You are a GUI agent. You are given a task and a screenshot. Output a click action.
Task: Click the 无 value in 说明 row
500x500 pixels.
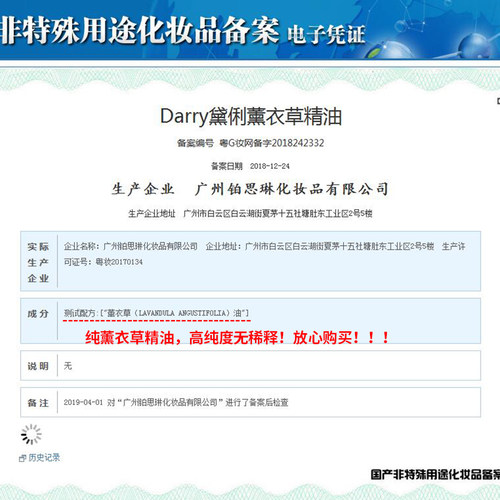(x=68, y=366)
